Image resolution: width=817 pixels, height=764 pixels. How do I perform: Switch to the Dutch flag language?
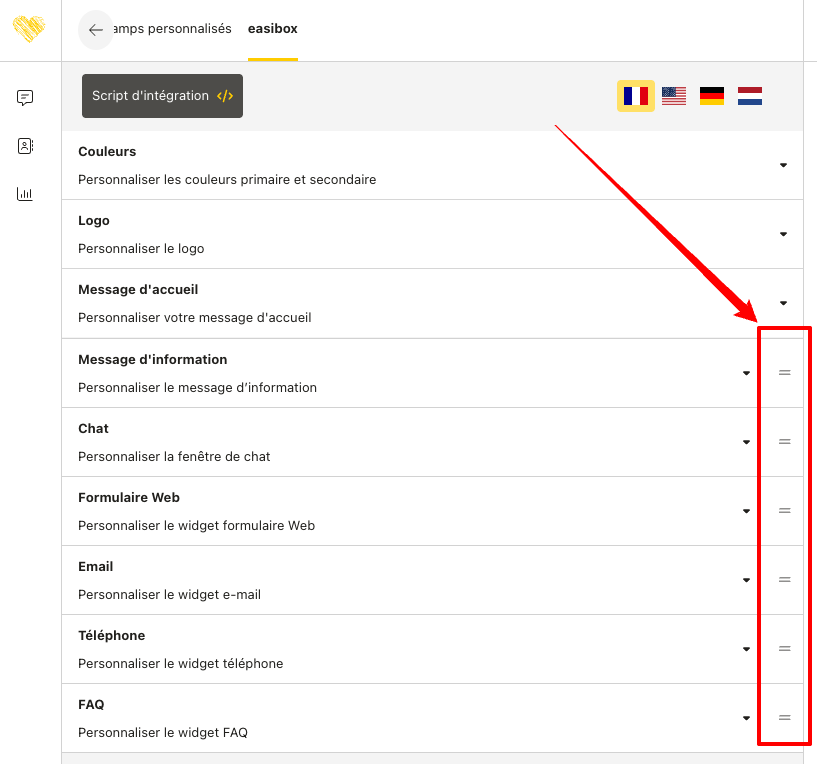coord(750,96)
